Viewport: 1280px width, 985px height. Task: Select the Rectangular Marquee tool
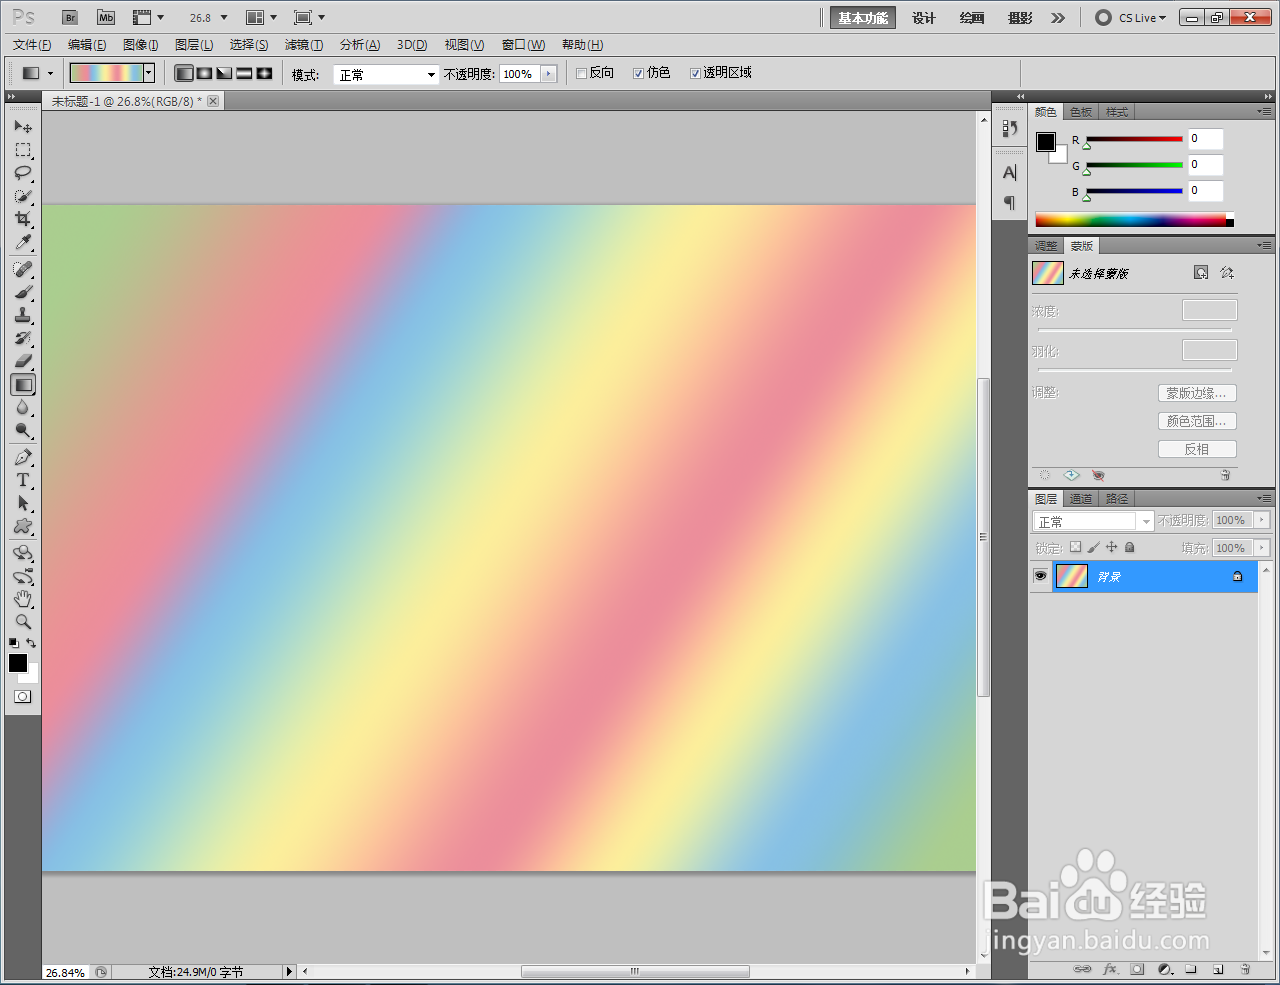pyautogui.click(x=23, y=150)
